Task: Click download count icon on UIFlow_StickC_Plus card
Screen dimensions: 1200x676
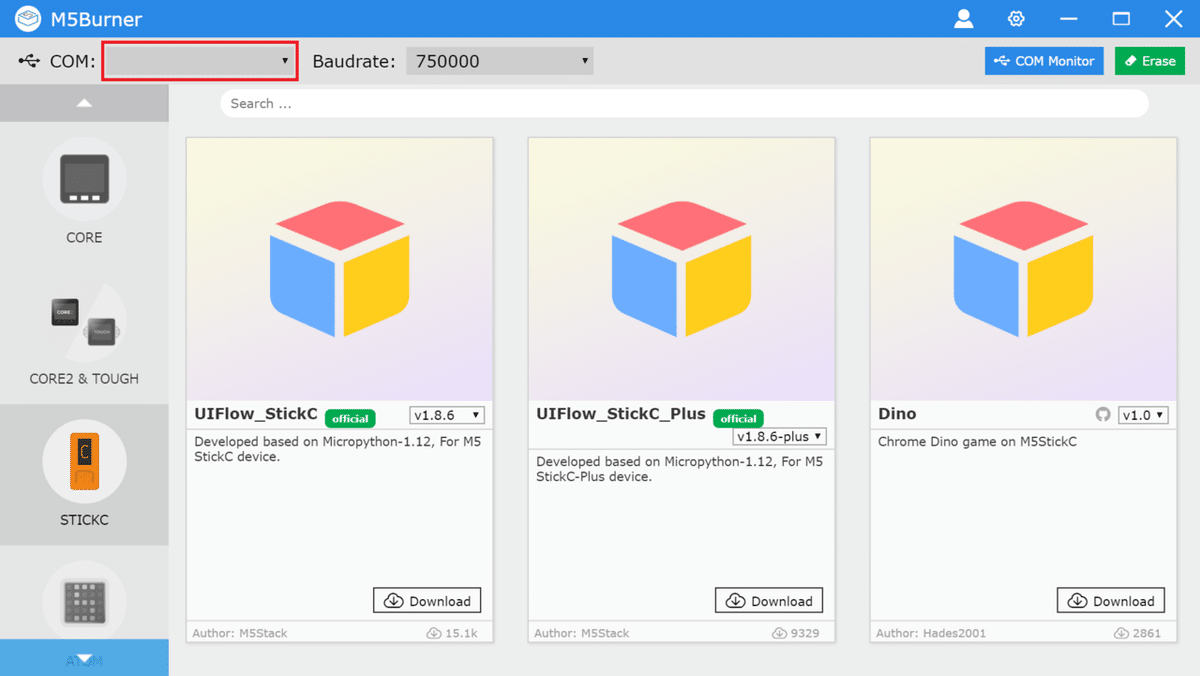Action: pos(779,633)
